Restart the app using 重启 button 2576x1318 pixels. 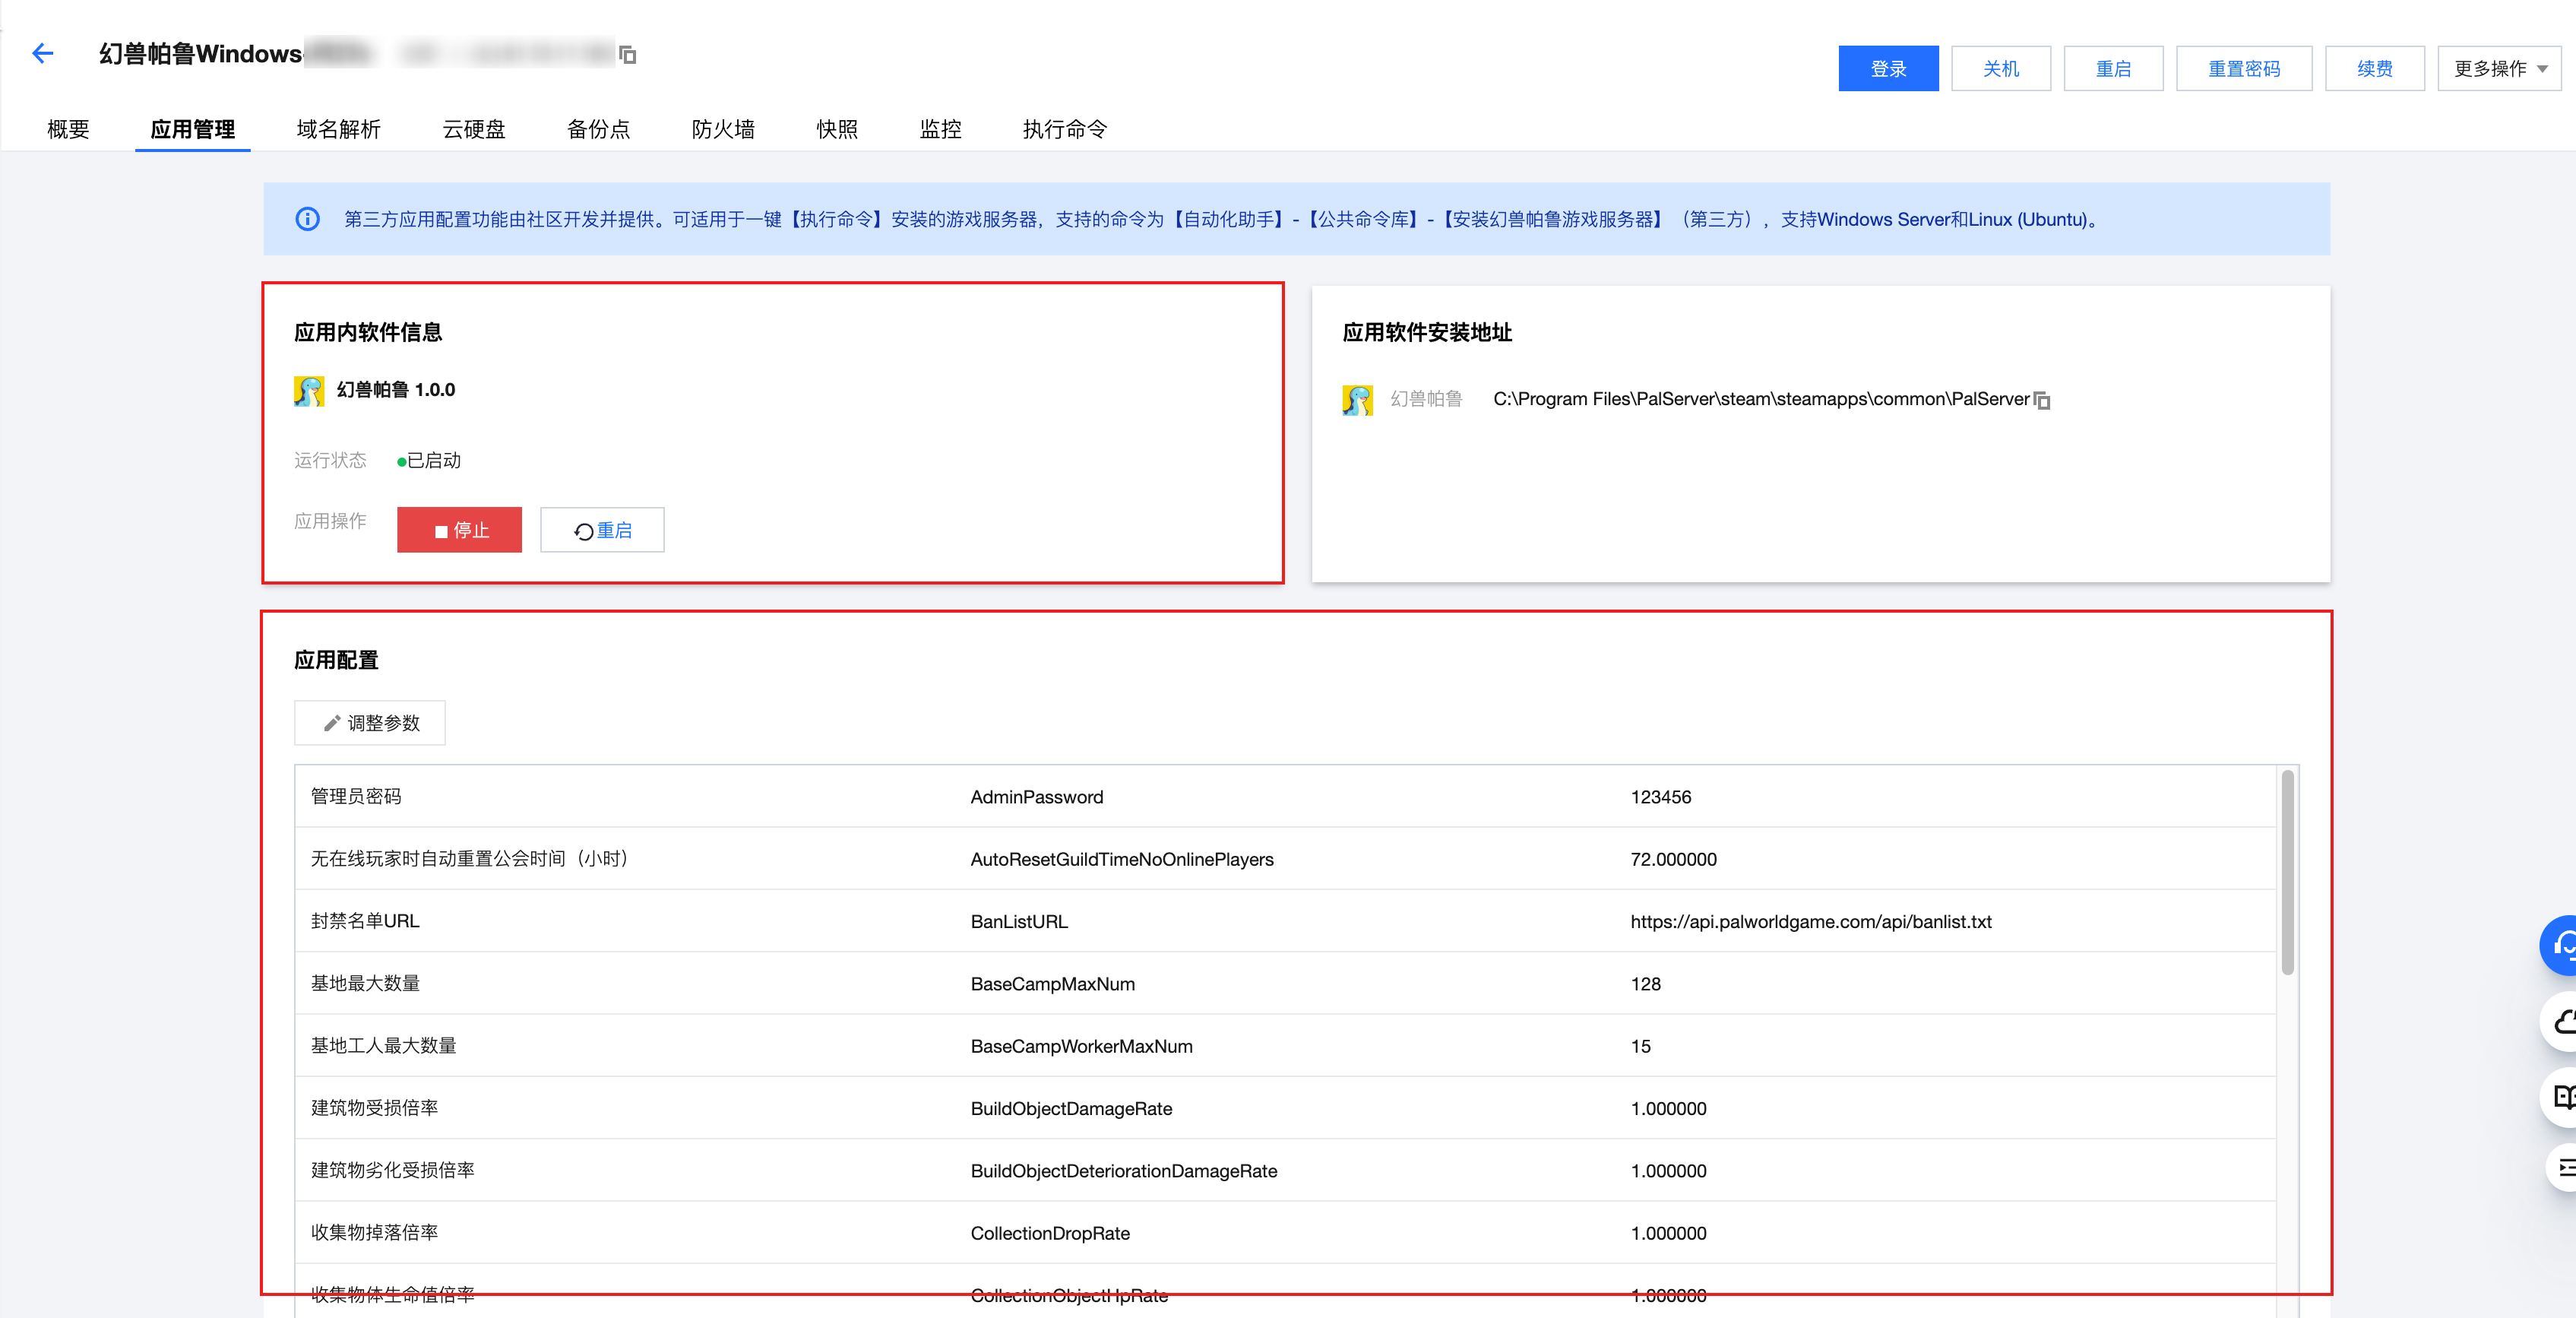[x=602, y=529]
